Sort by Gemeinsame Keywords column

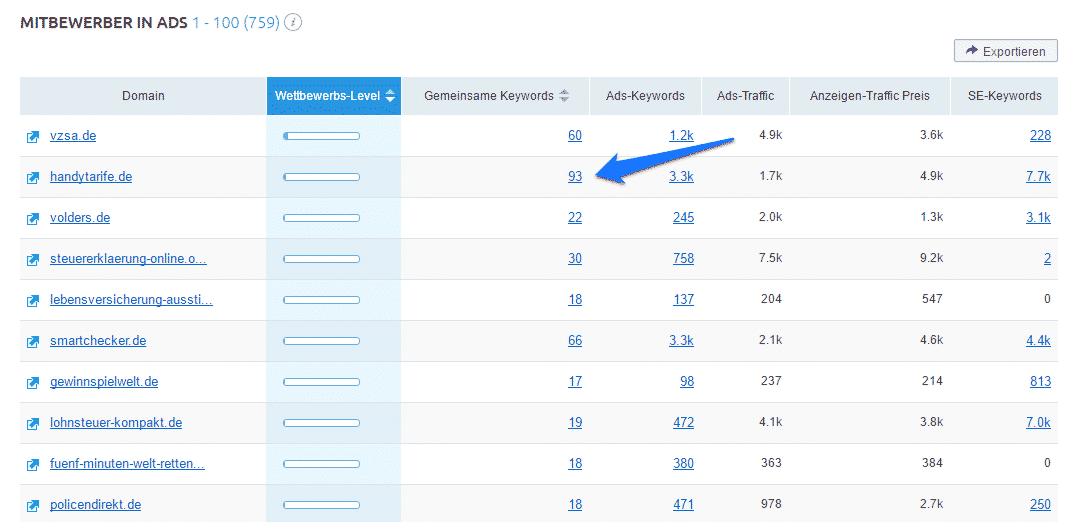pos(496,96)
